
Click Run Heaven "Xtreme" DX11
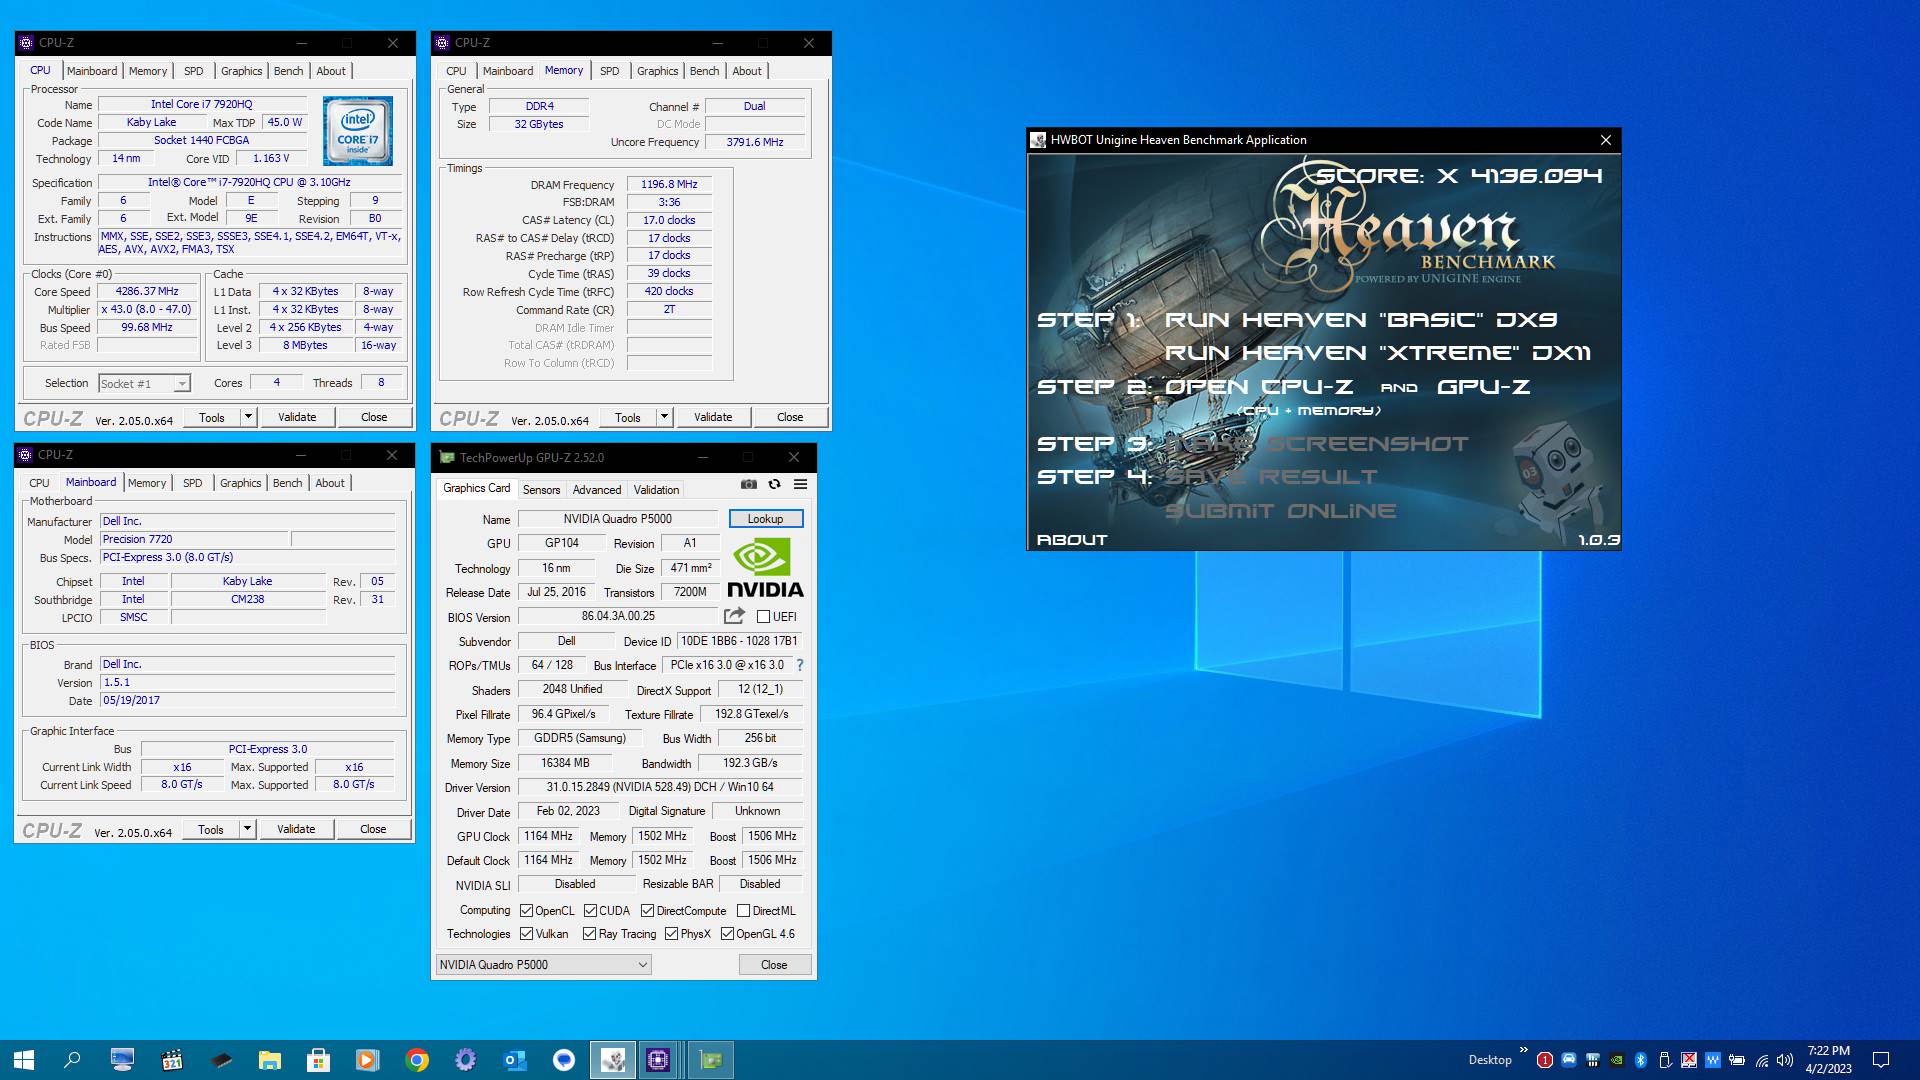click(x=1377, y=353)
